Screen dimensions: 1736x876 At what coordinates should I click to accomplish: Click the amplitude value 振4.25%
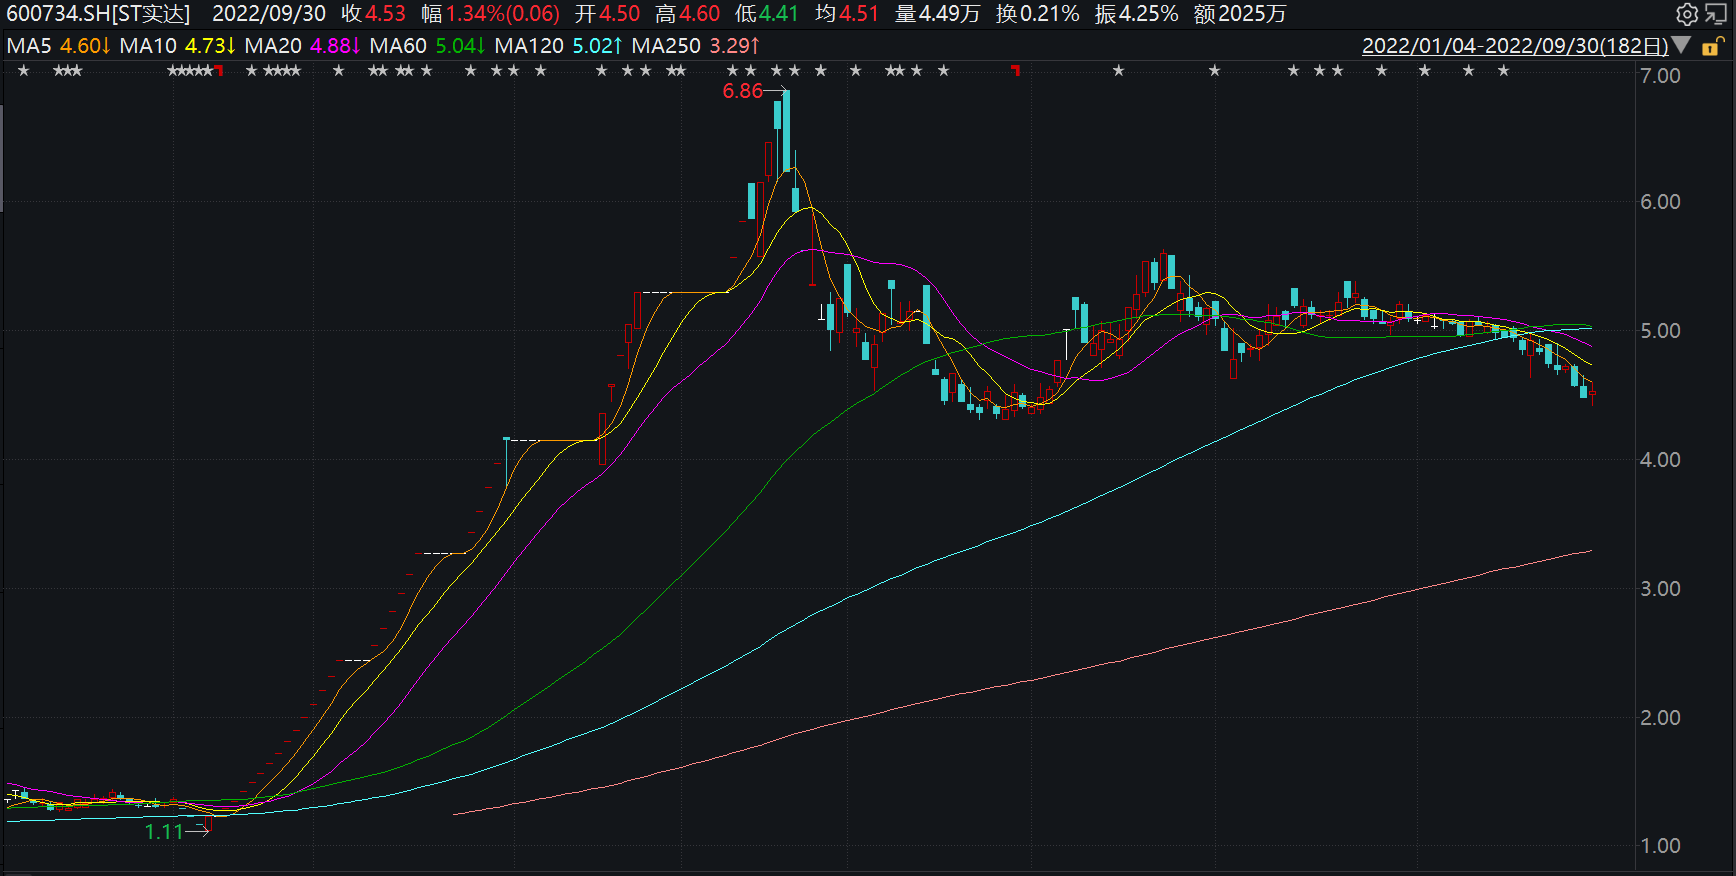(1137, 14)
